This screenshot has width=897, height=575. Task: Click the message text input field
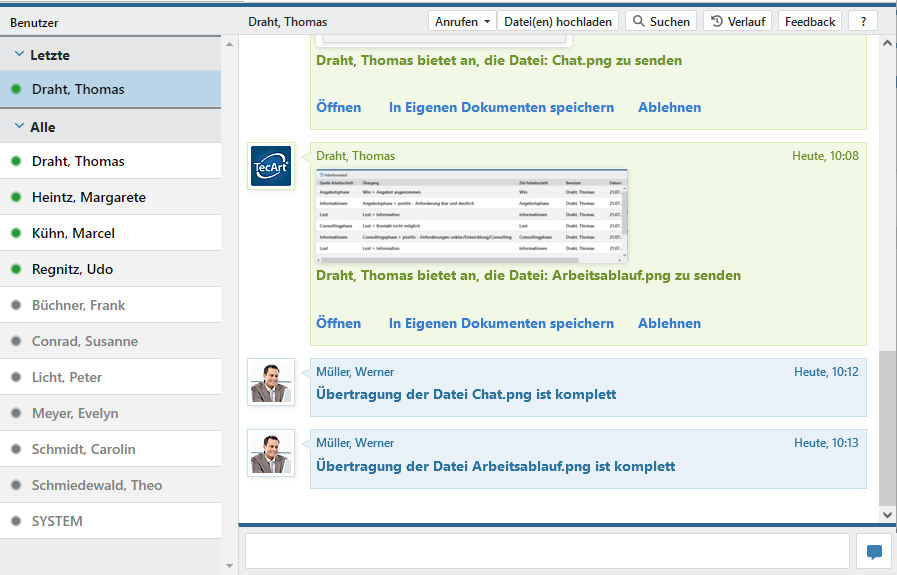tap(546, 552)
